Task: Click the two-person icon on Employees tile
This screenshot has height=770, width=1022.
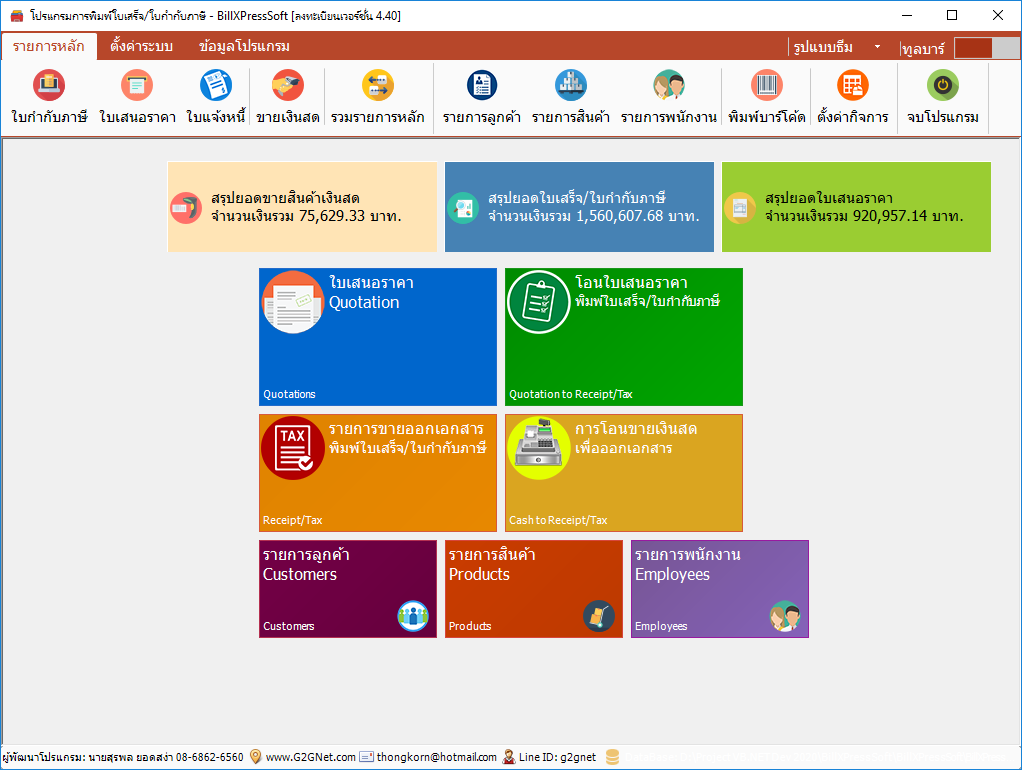Action: (x=785, y=616)
